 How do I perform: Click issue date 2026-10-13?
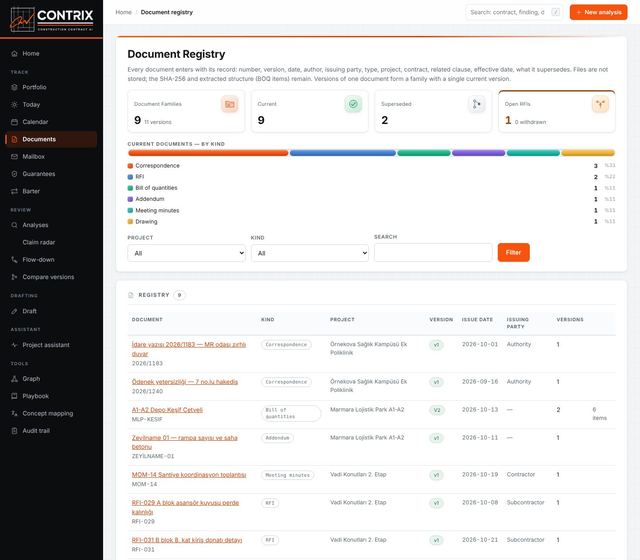[x=480, y=409]
